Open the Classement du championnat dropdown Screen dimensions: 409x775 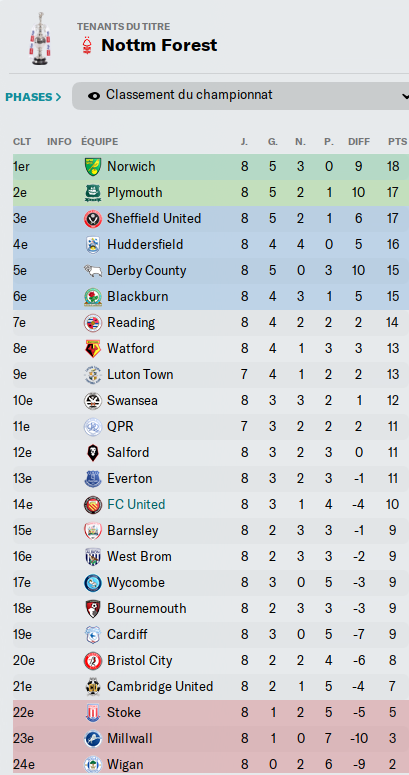click(240, 96)
